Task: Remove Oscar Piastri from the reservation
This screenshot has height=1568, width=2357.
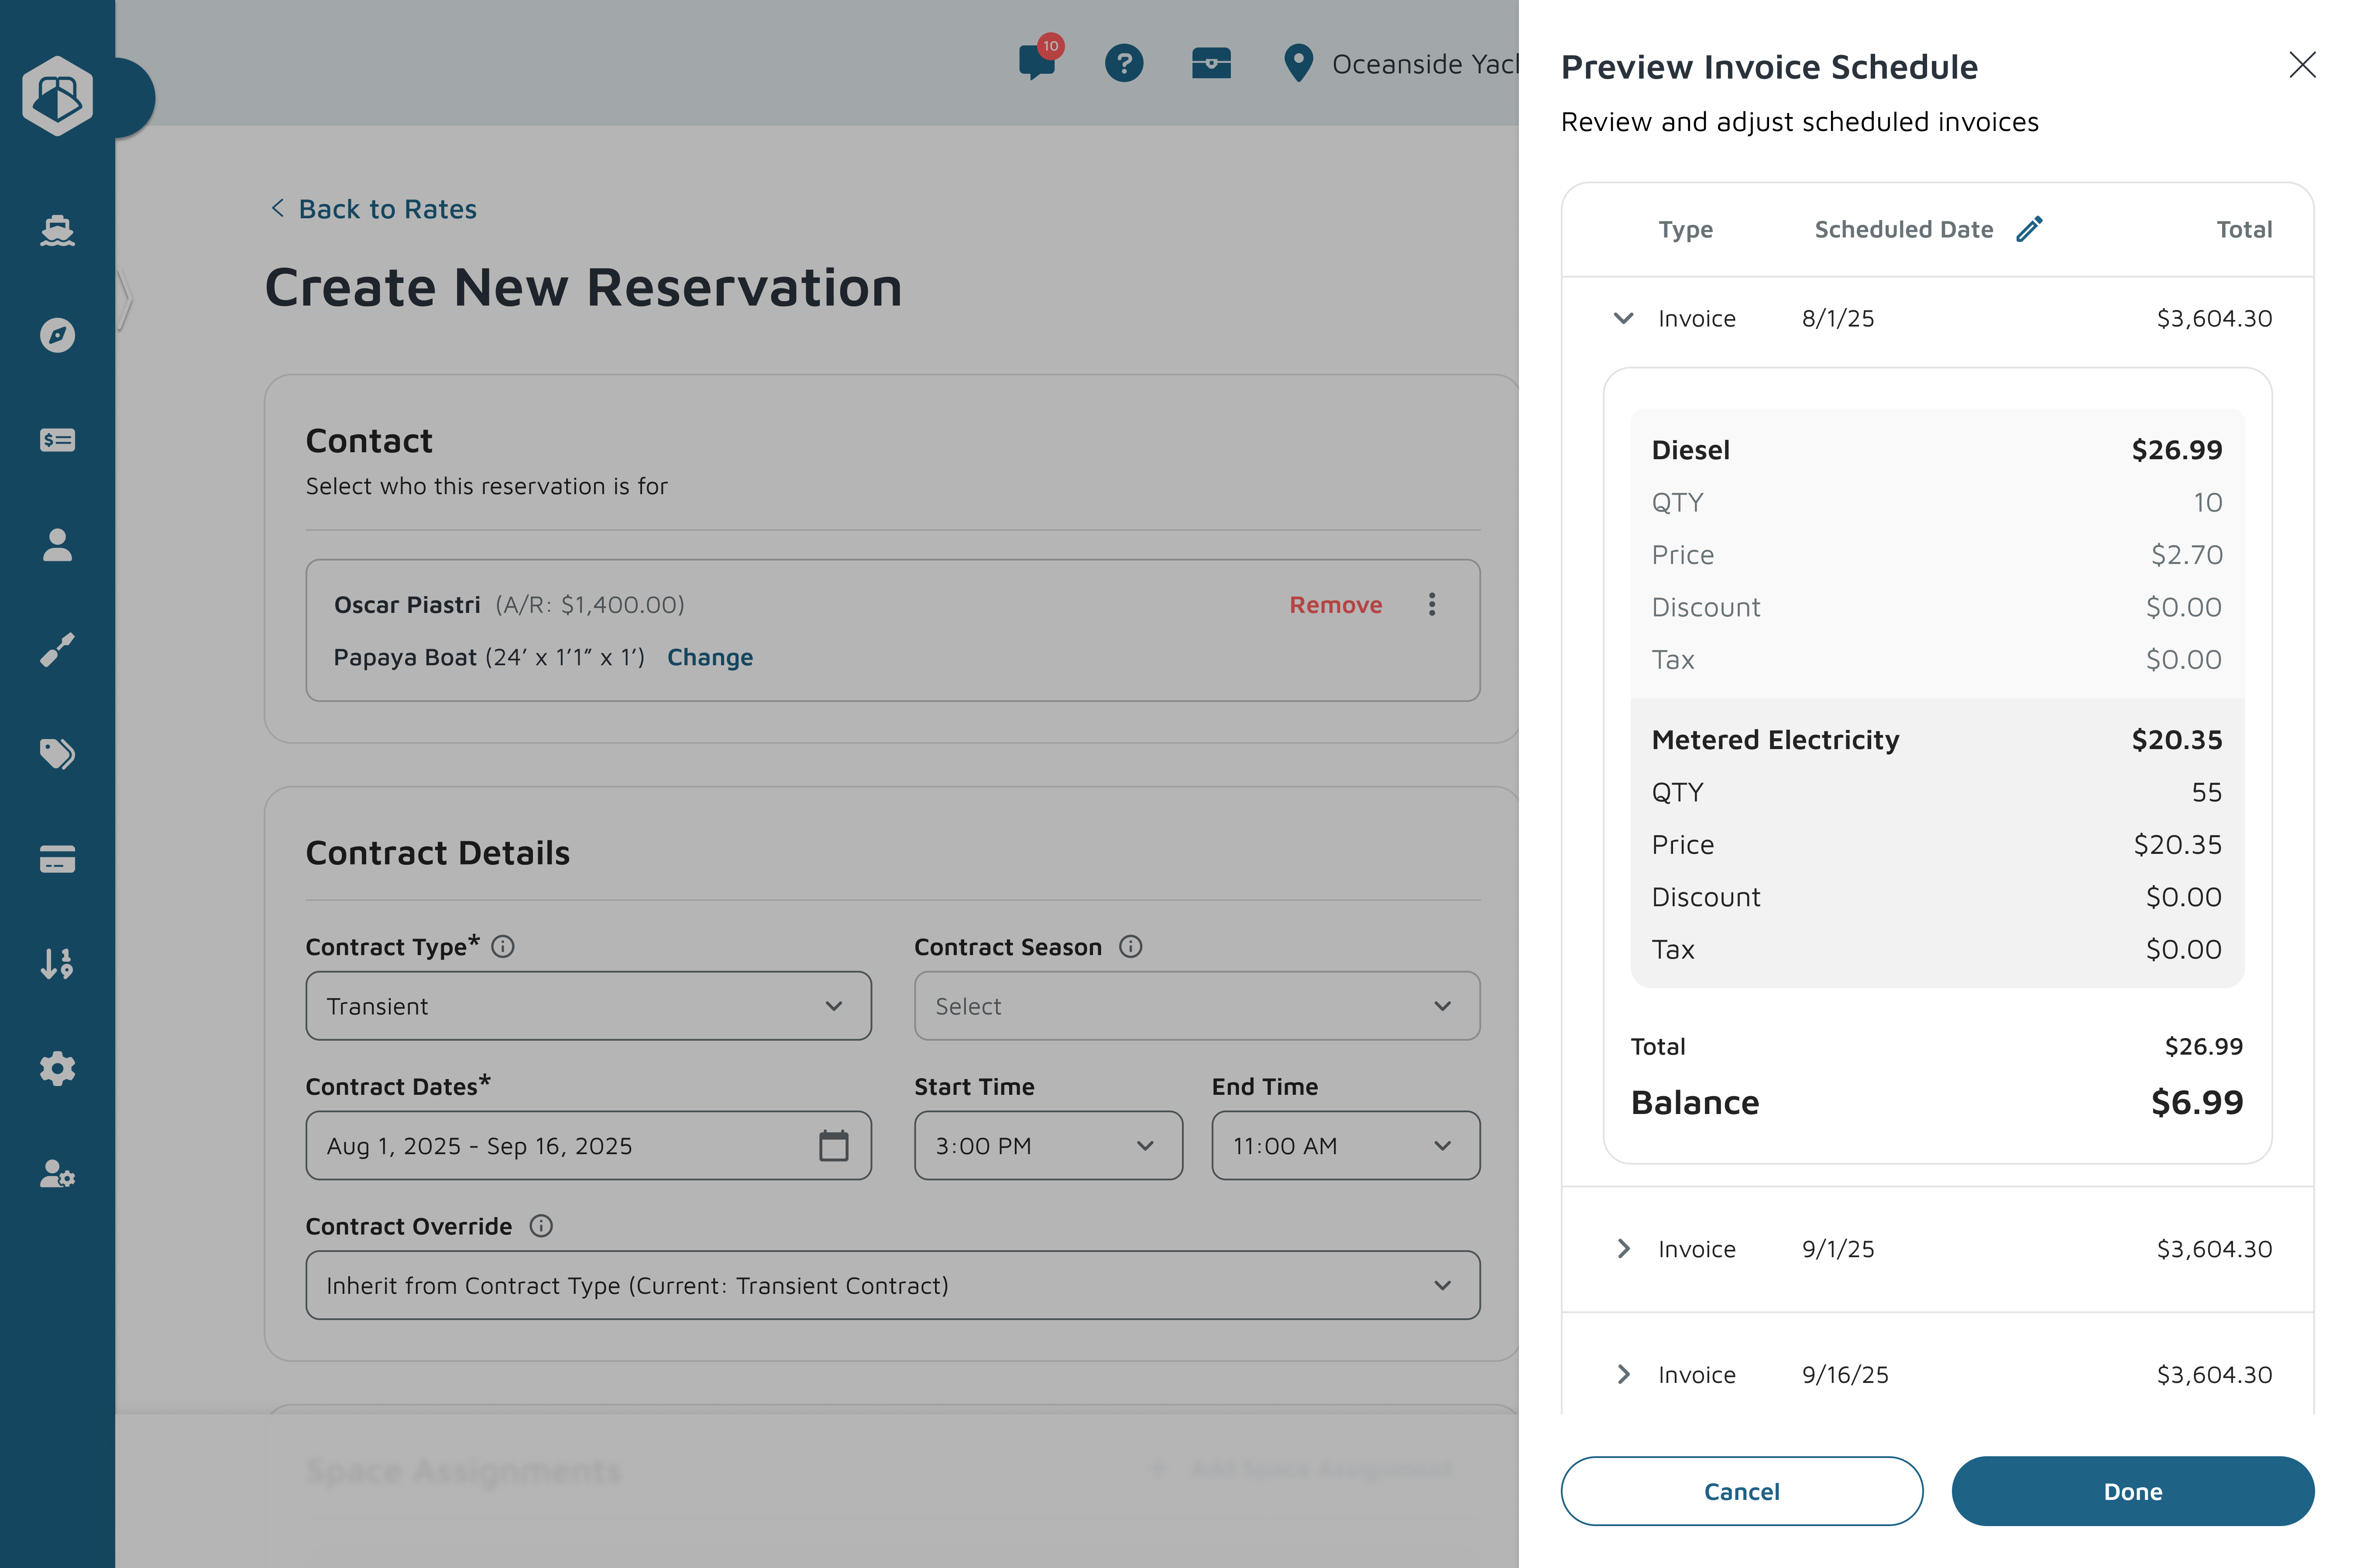Action: click(1335, 604)
